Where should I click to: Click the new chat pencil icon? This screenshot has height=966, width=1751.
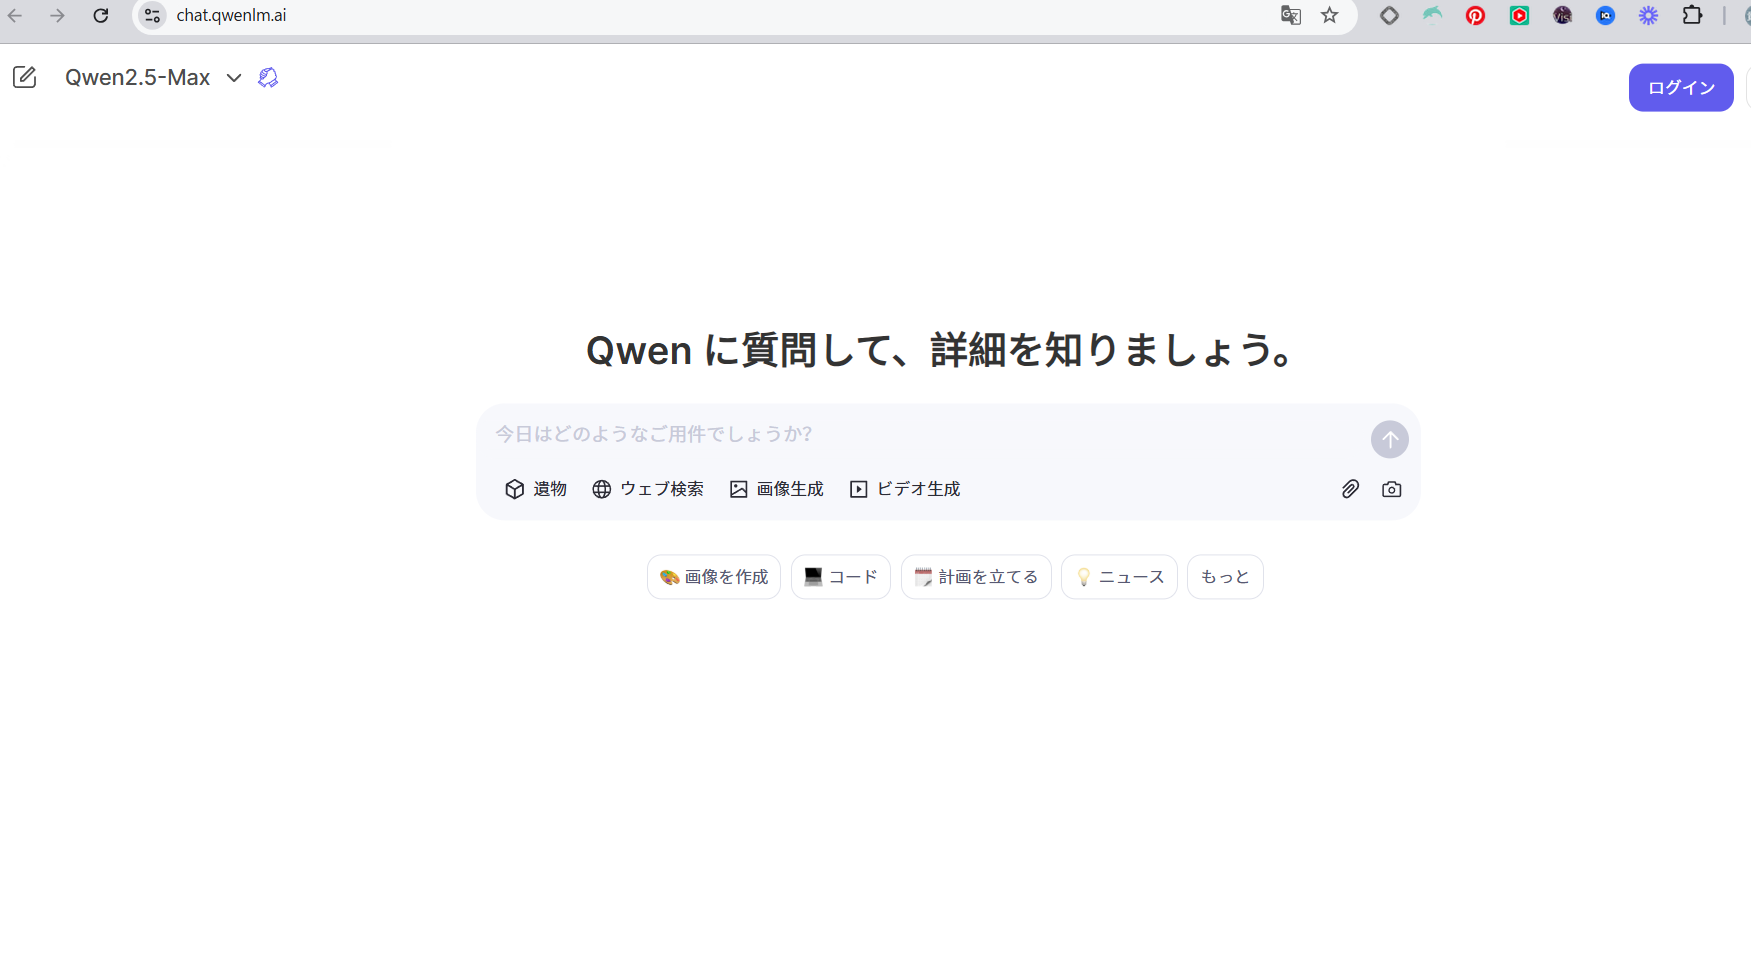coord(24,77)
